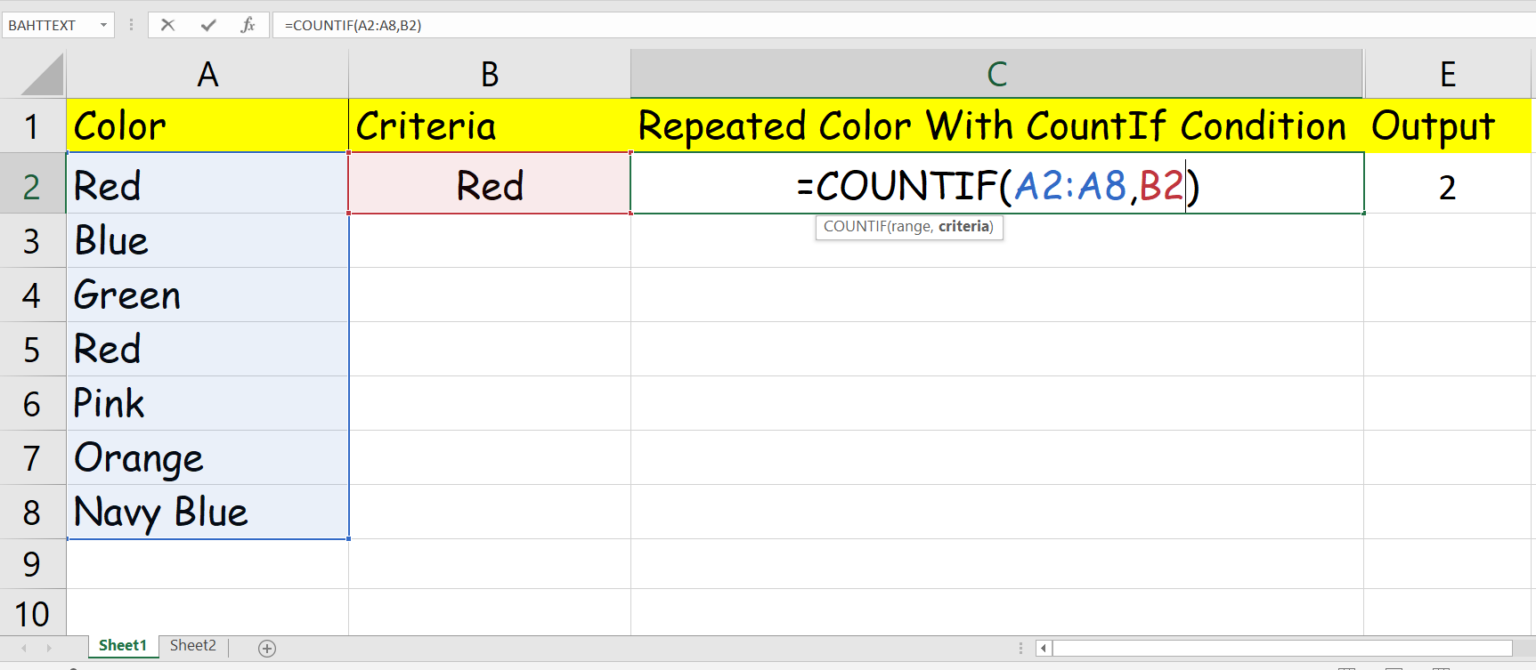This screenshot has height=670, width=1536.
Task: Confirm the formula with the checkmark icon
Action: point(210,24)
